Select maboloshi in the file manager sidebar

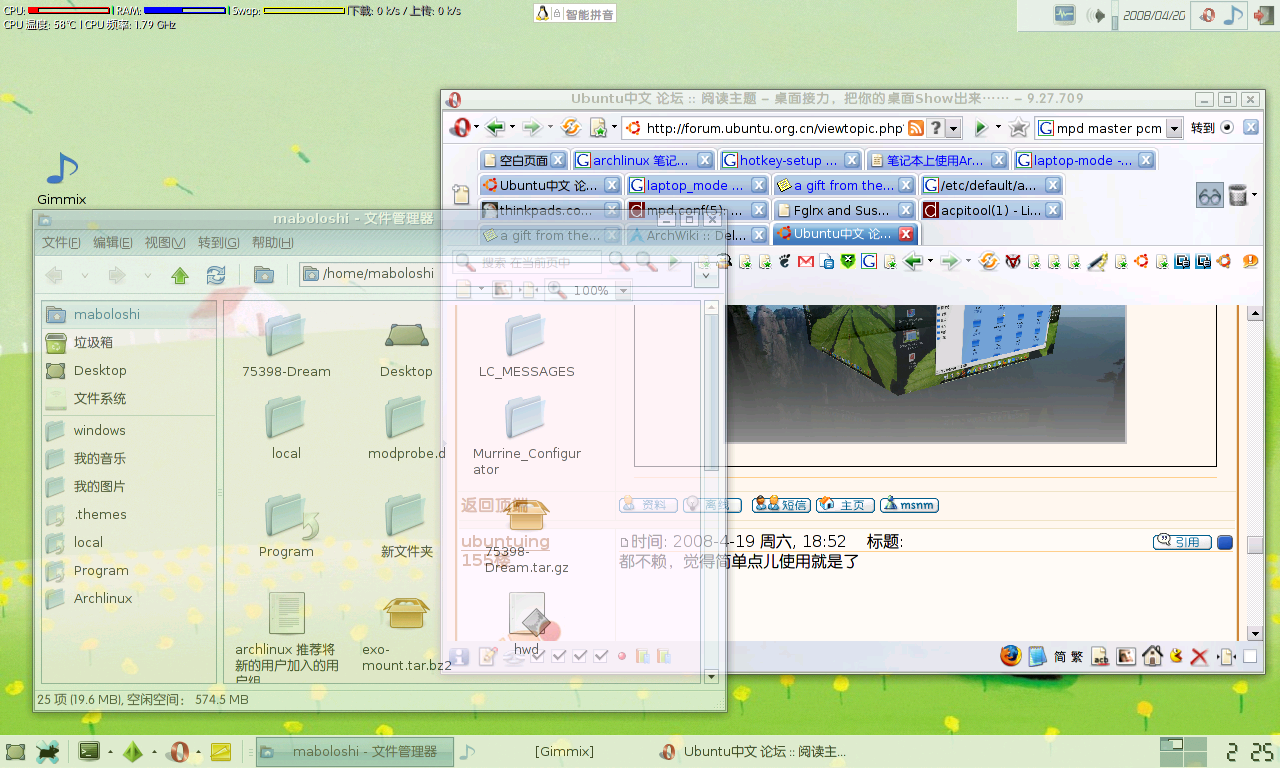(x=128, y=314)
